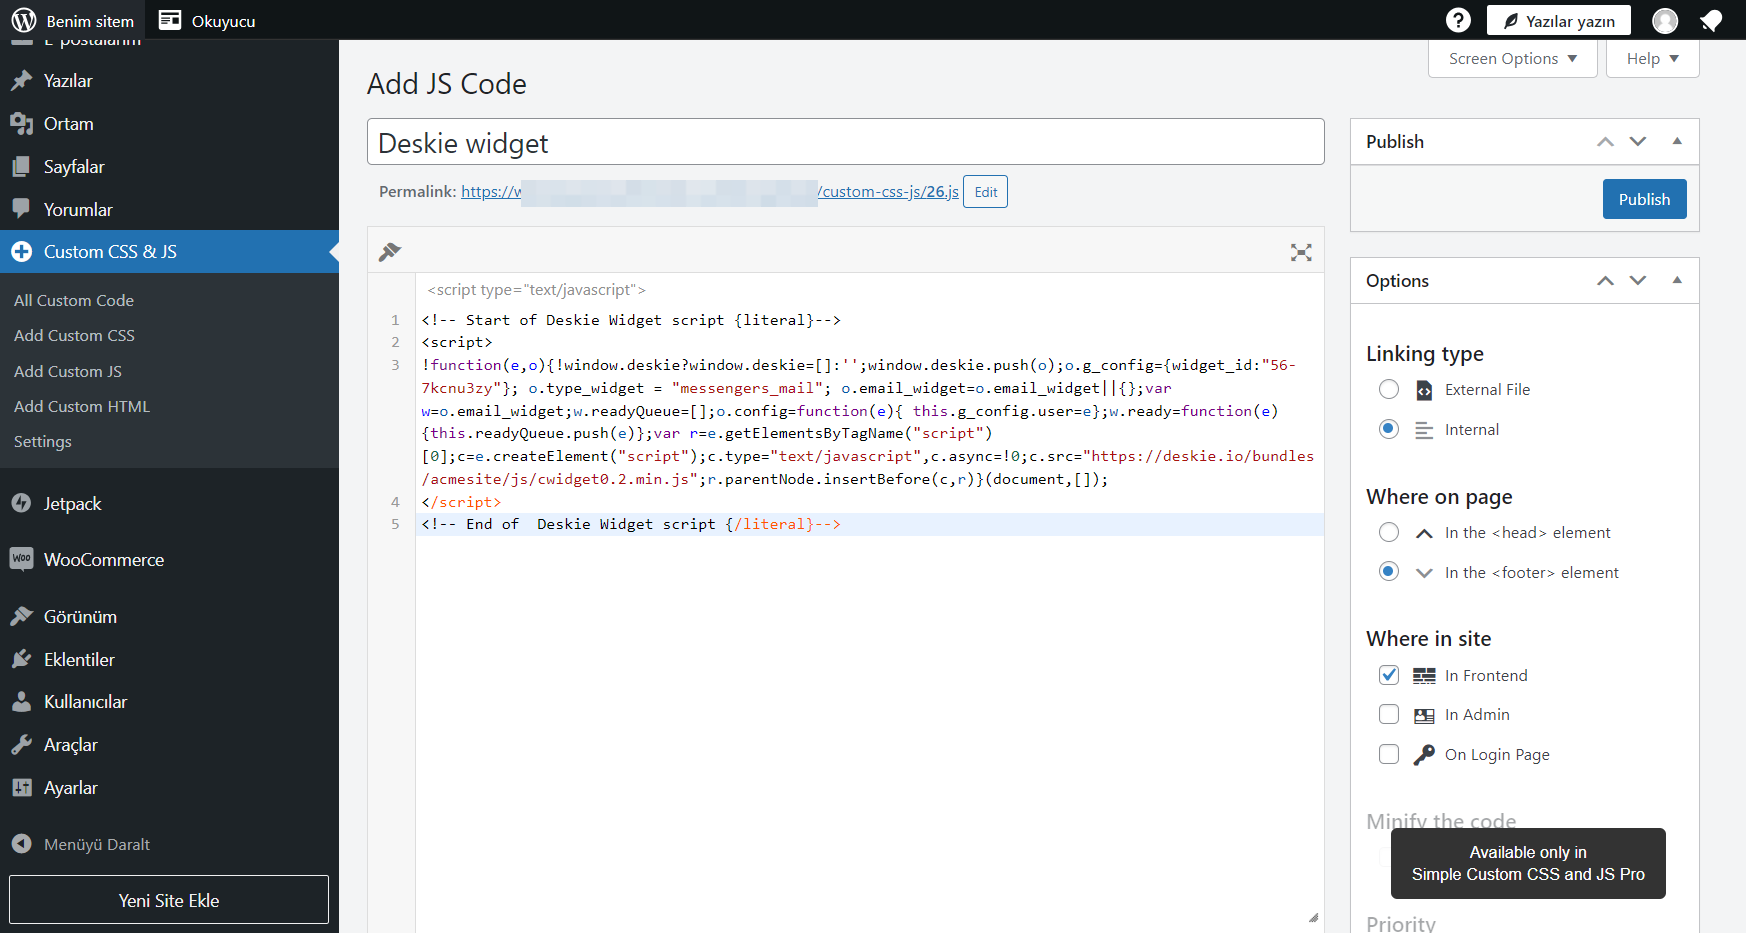The width and height of the screenshot is (1746, 933).
Task: Open the user avatar profile icon
Action: tap(1665, 20)
